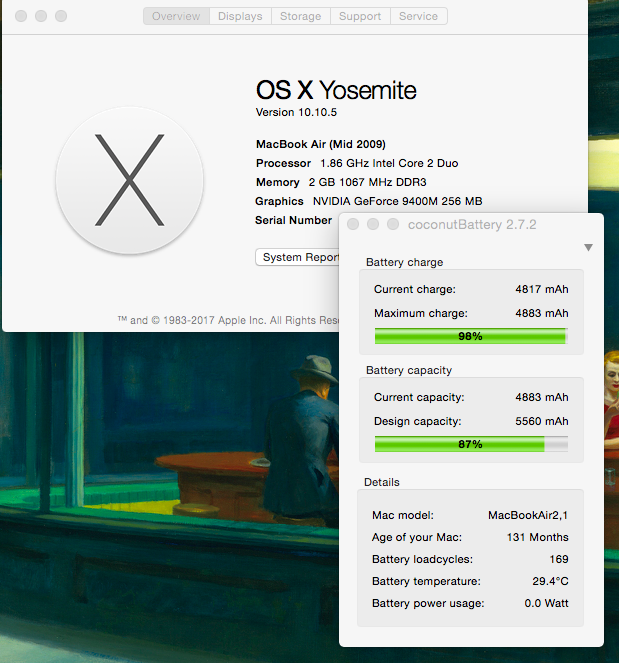The height and width of the screenshot is (663, 619).
Task: Click MacBook Air (Mid 2009) text
Action: tap(321, 144)
